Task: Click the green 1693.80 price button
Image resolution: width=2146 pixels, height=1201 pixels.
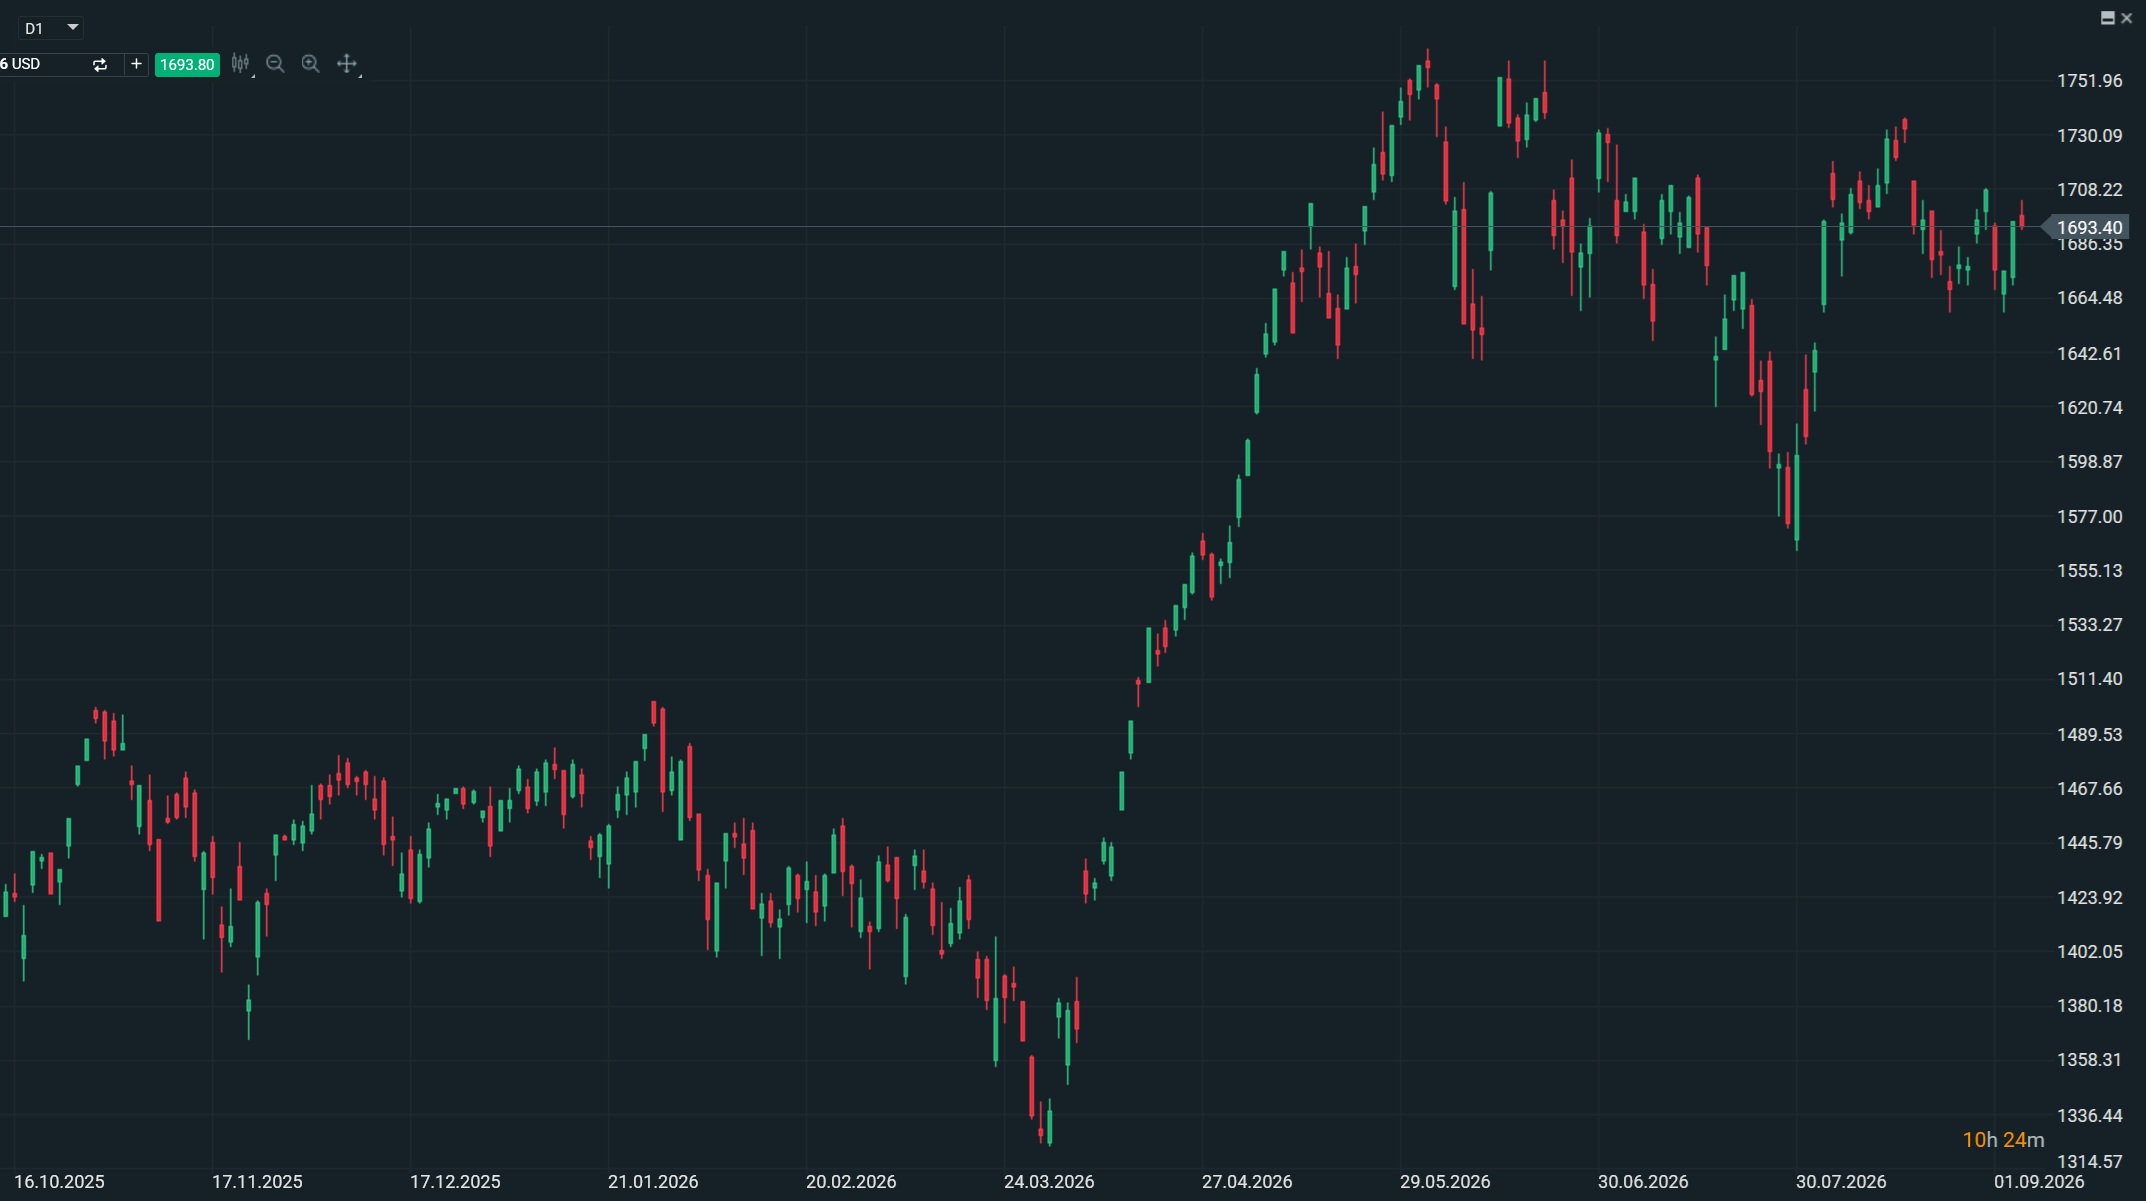Action: 187,65
